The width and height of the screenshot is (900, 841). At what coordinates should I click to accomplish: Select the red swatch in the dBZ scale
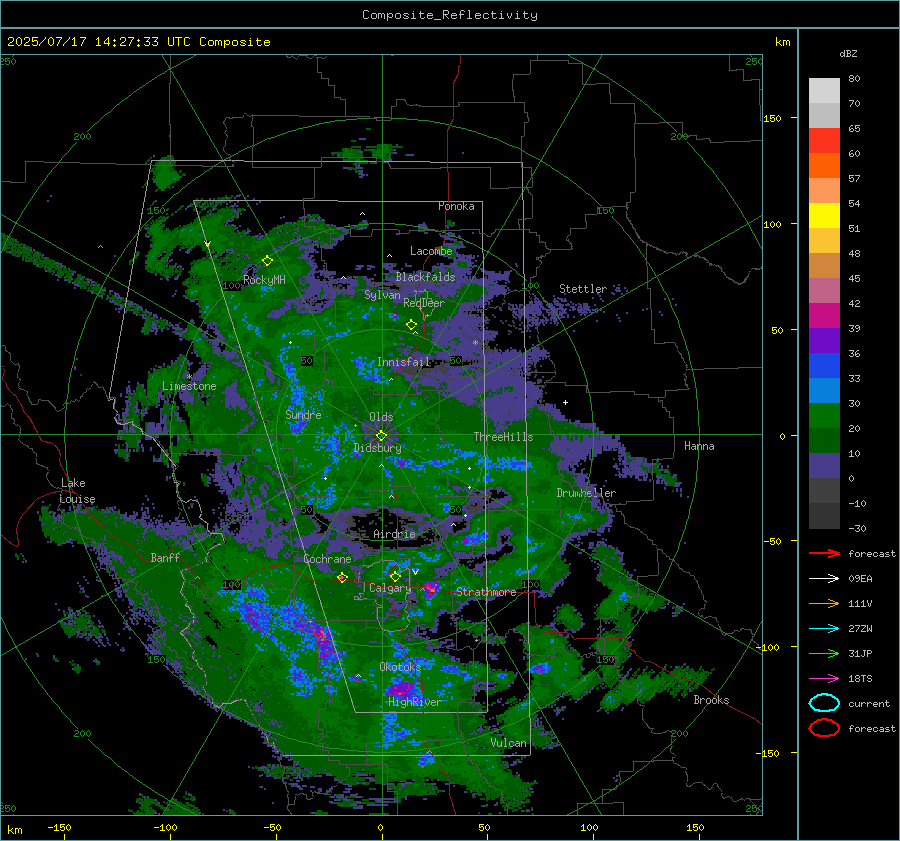point(824,141)
